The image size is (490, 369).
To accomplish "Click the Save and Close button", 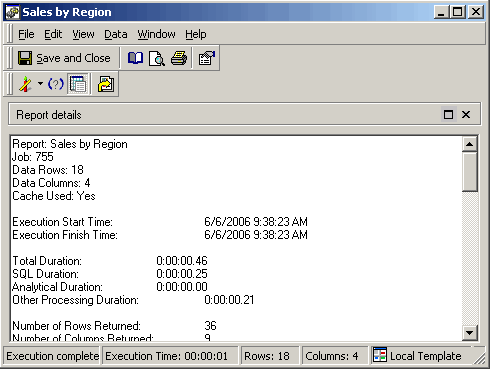I will [64, 58].
